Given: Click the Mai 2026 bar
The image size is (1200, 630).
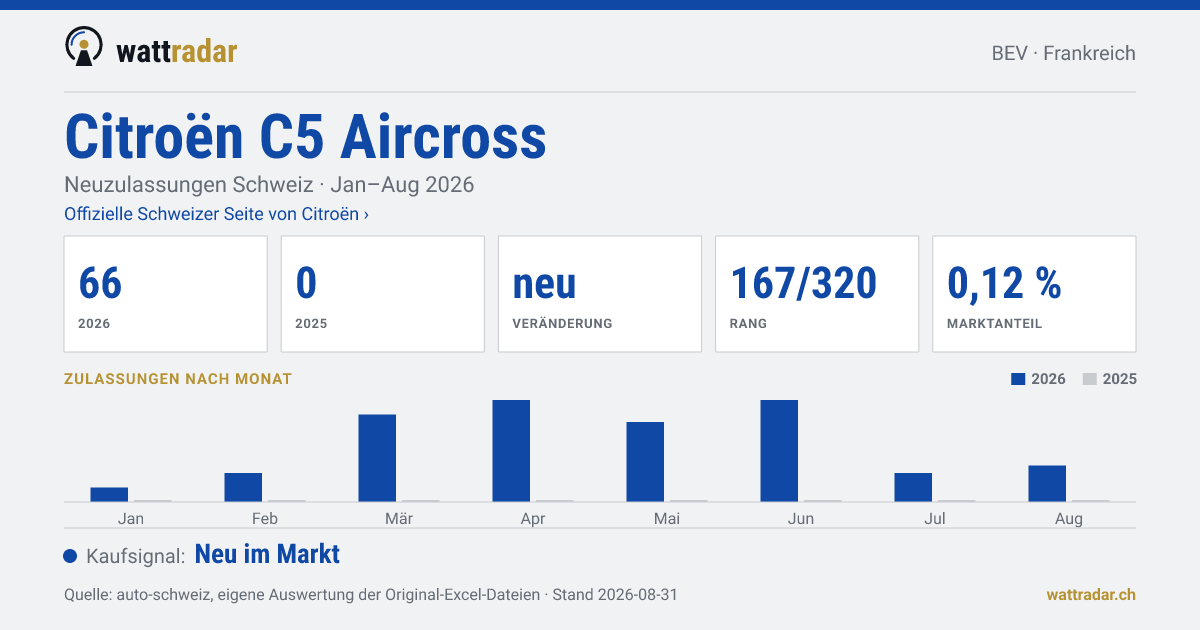Looking at the screenshot, I should click(645, 462).
